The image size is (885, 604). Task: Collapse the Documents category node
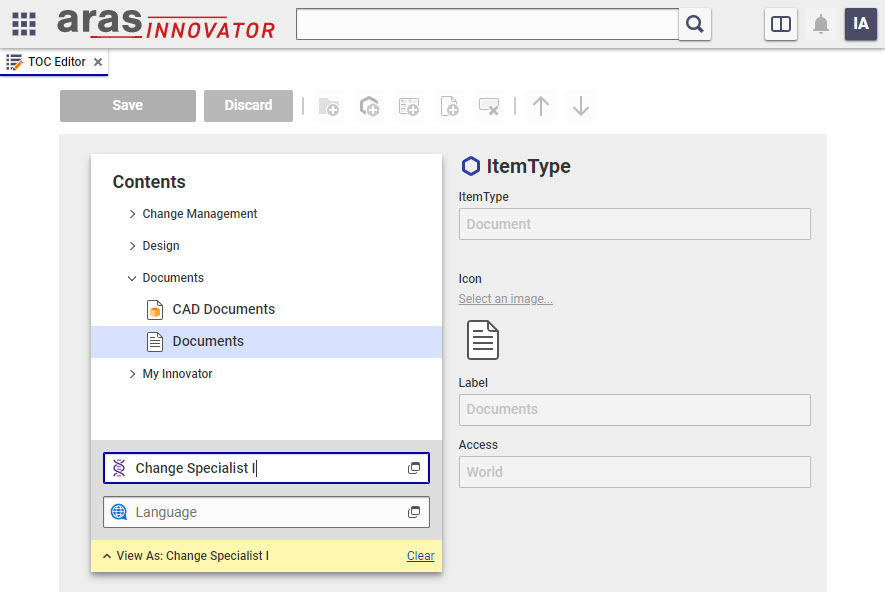pyautogui.click(x=132, y=278)
